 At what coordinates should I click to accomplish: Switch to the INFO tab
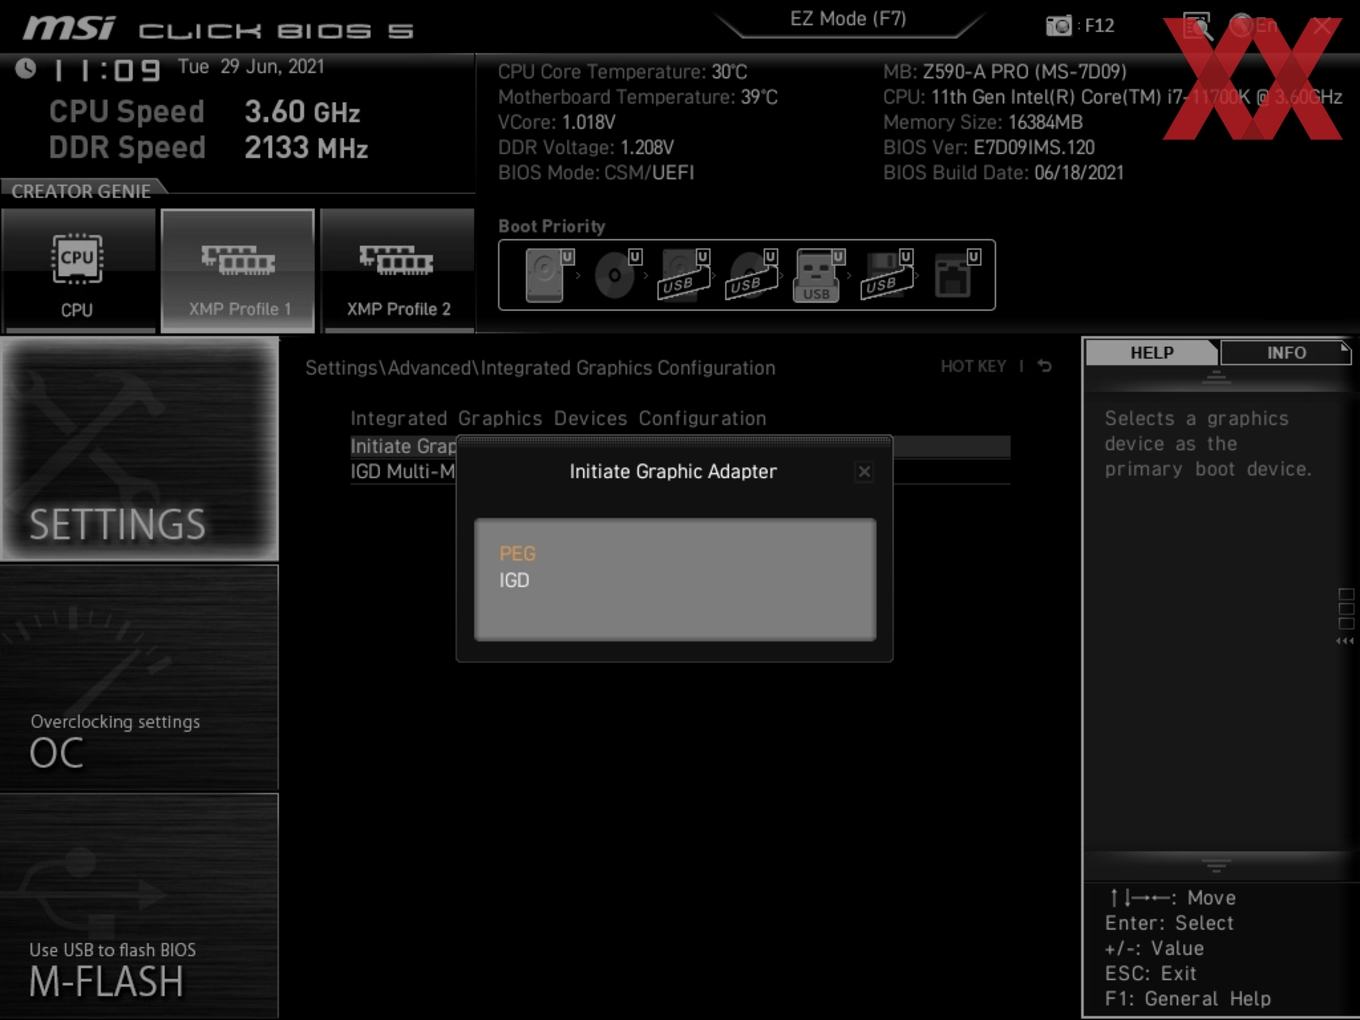point(1286,352)
